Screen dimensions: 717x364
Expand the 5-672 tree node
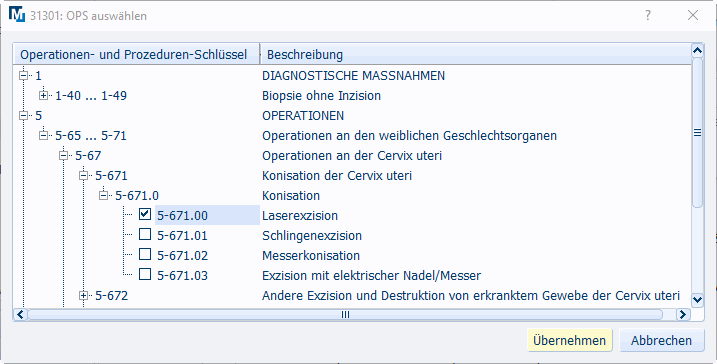click(83, 295)
